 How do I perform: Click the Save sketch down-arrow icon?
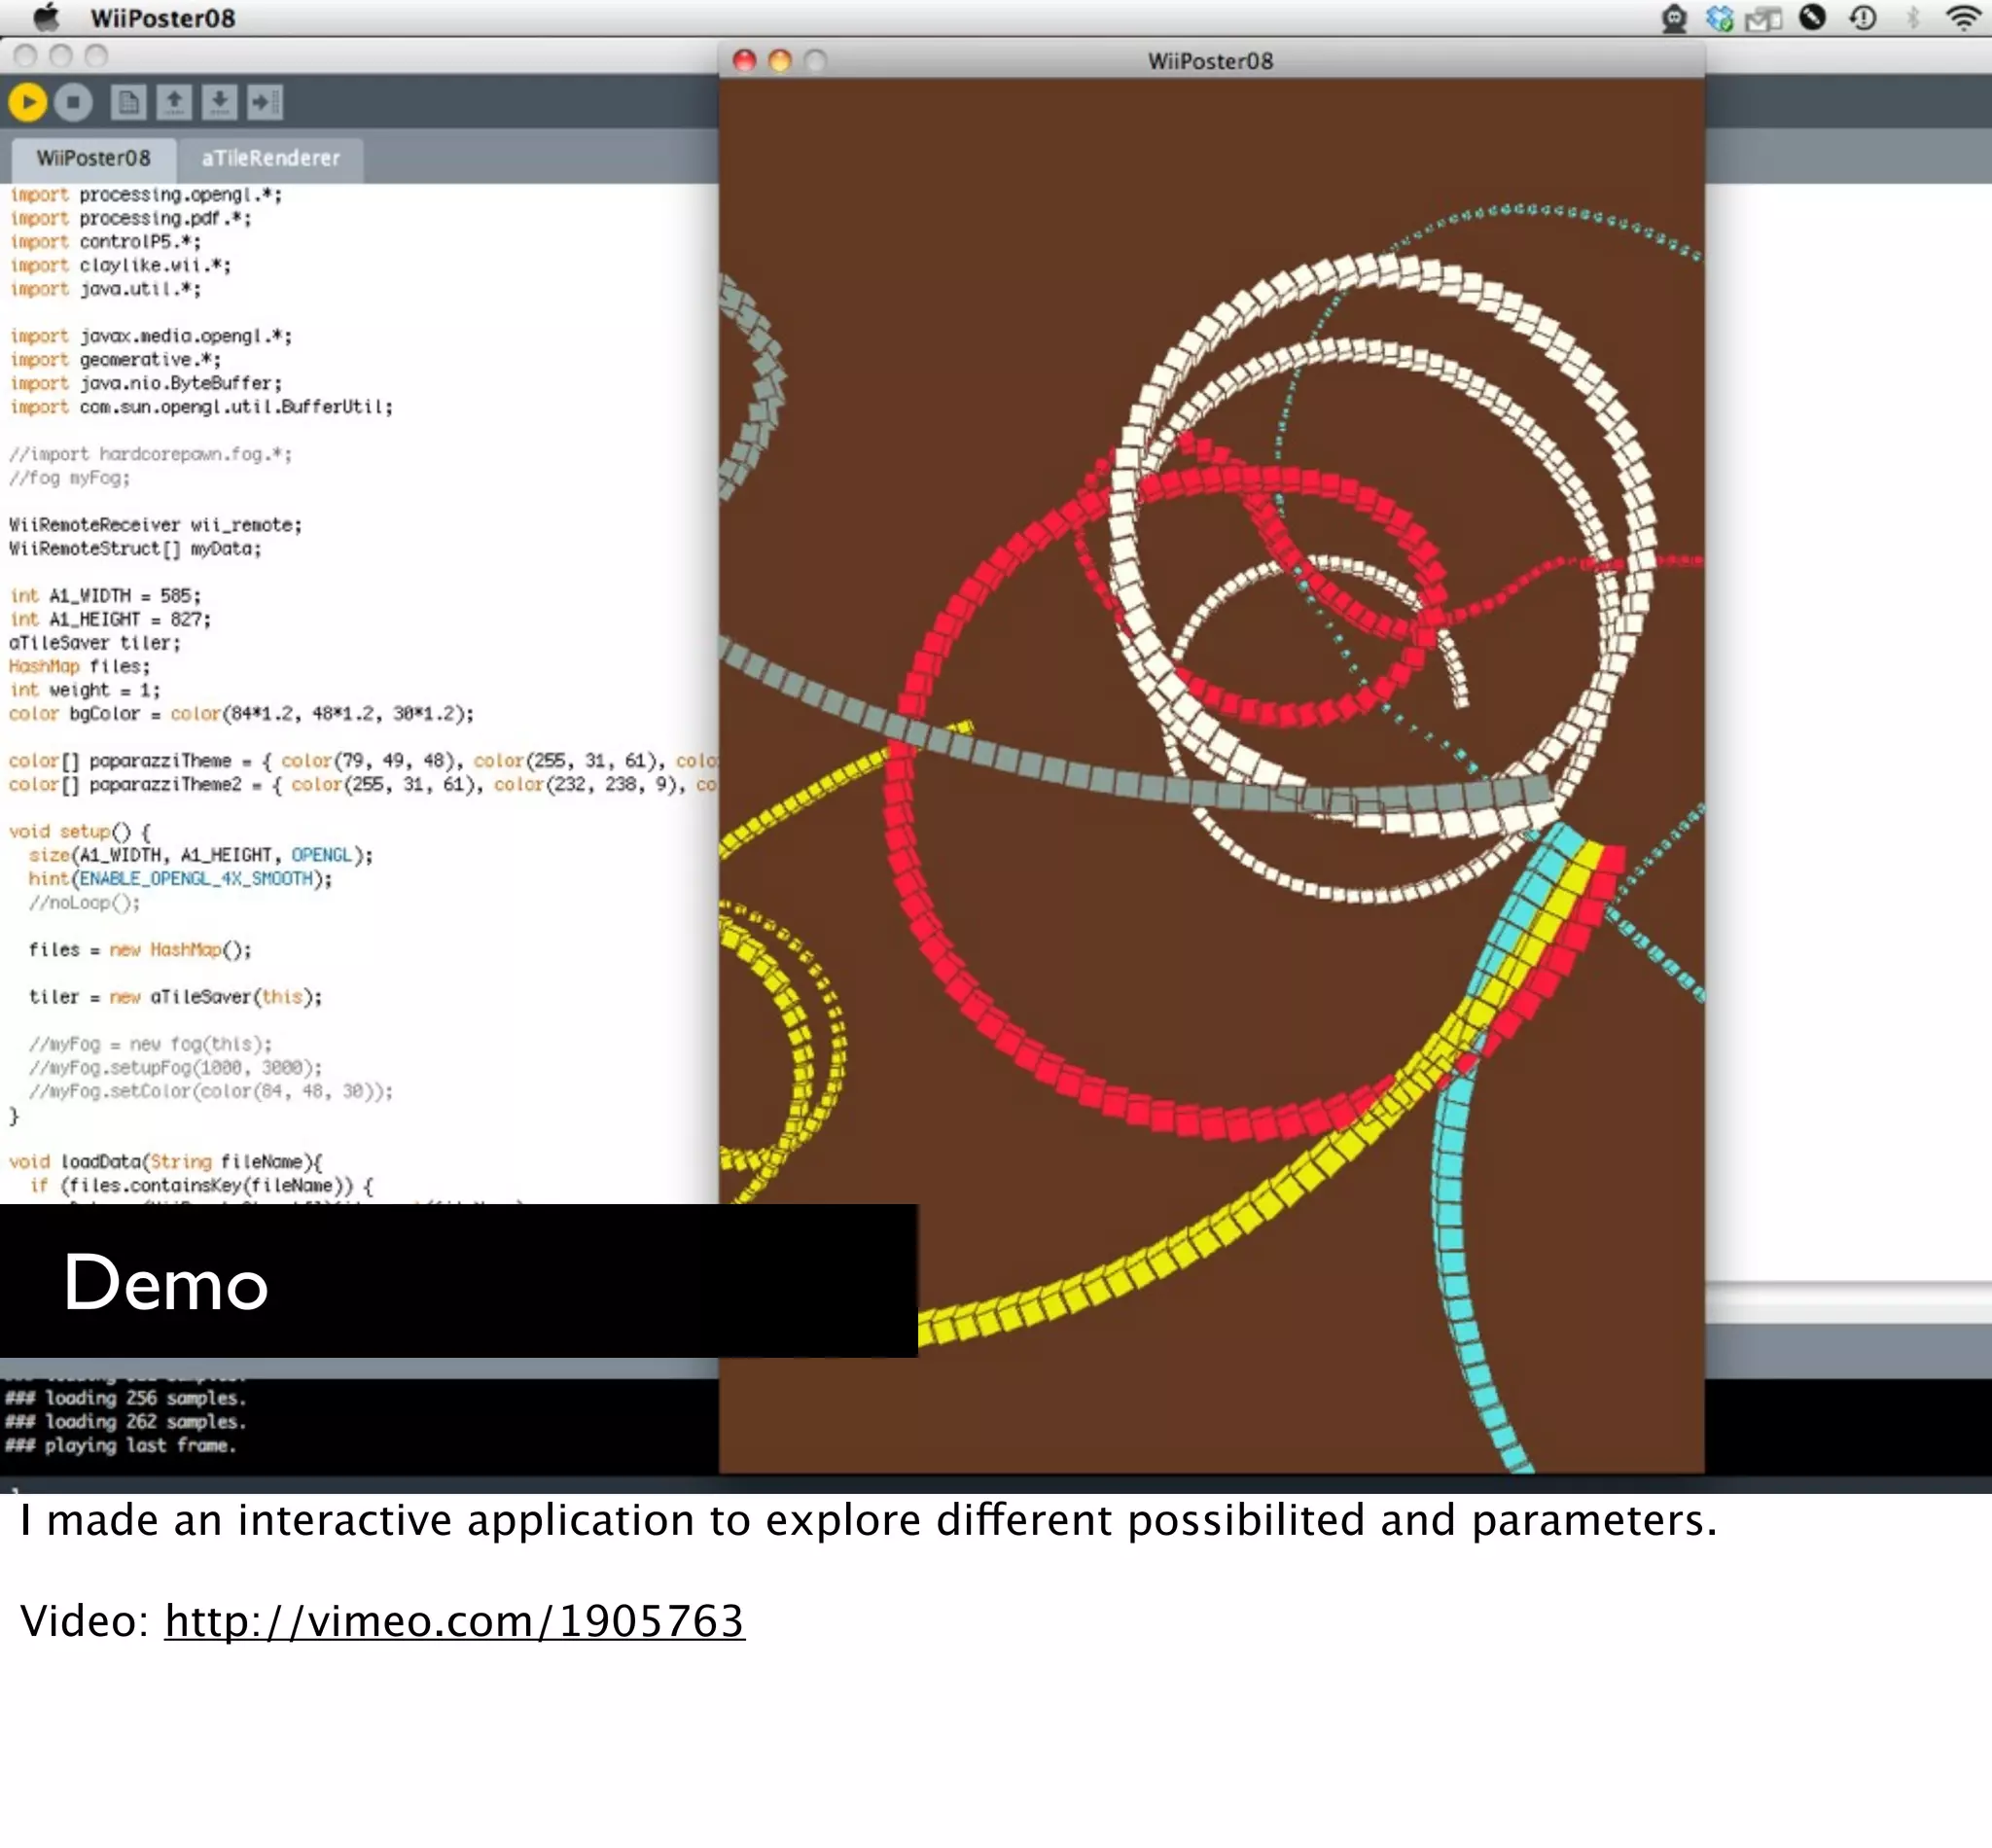click(x=220, y=102)
